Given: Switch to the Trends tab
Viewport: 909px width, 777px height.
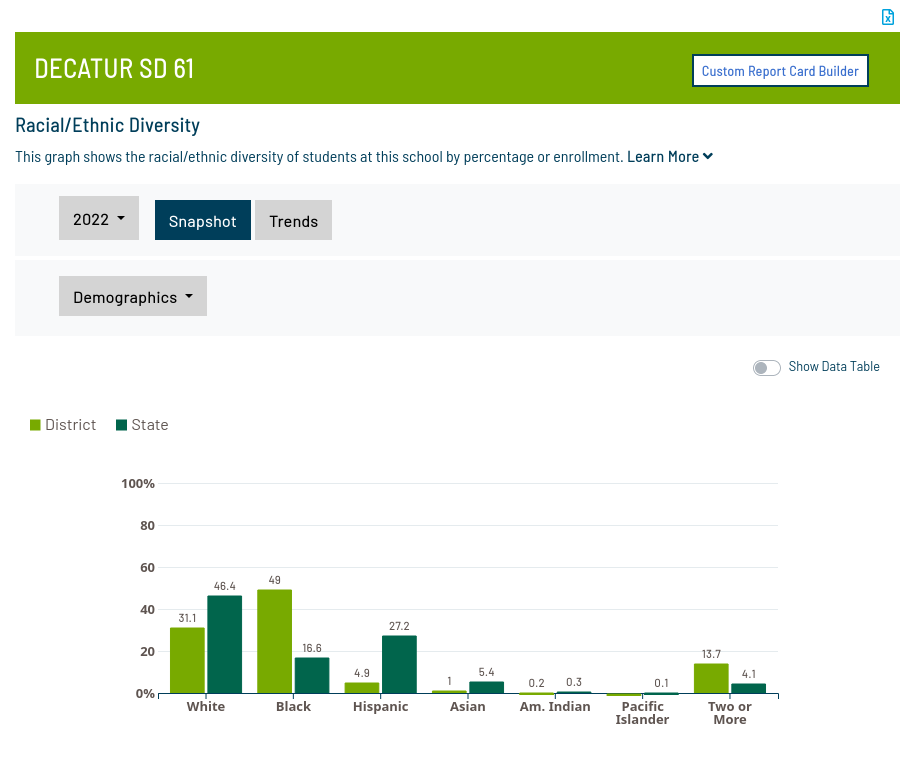Looking at the screenshot, I should pos(293,221).
